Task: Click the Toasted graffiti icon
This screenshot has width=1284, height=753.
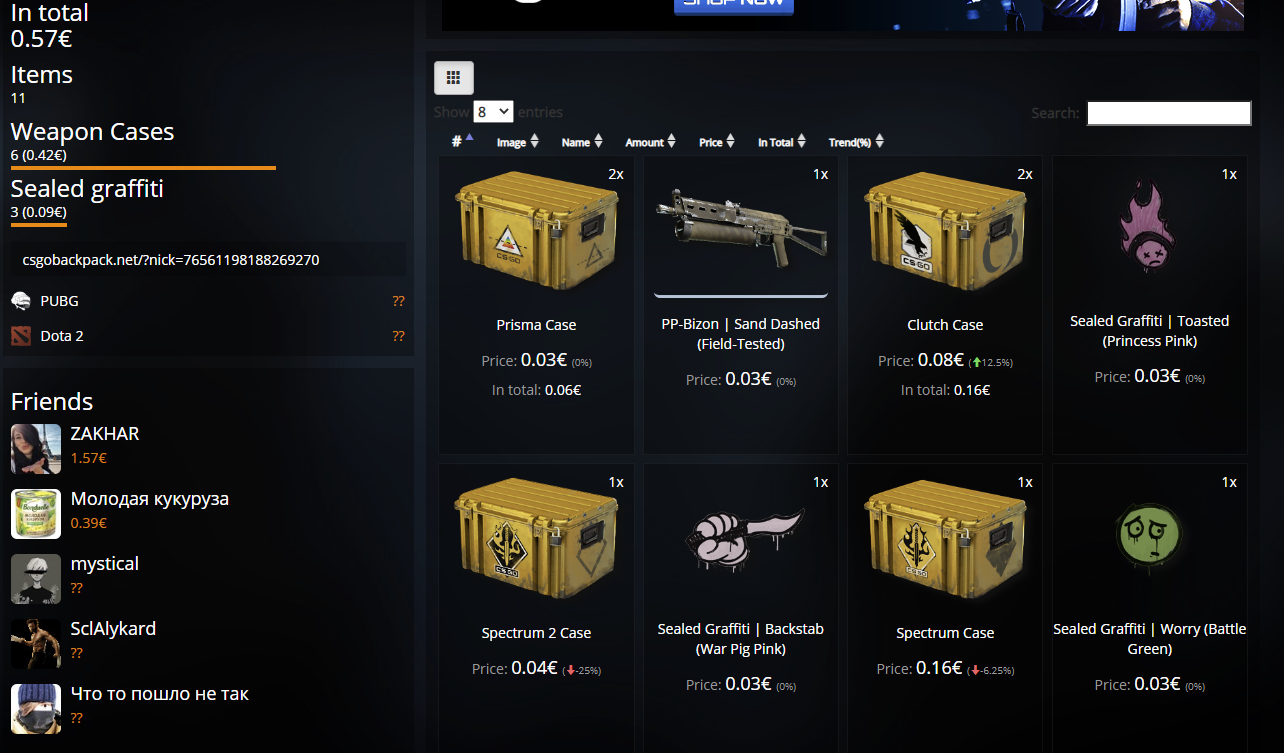Action: coord(1149,226)
